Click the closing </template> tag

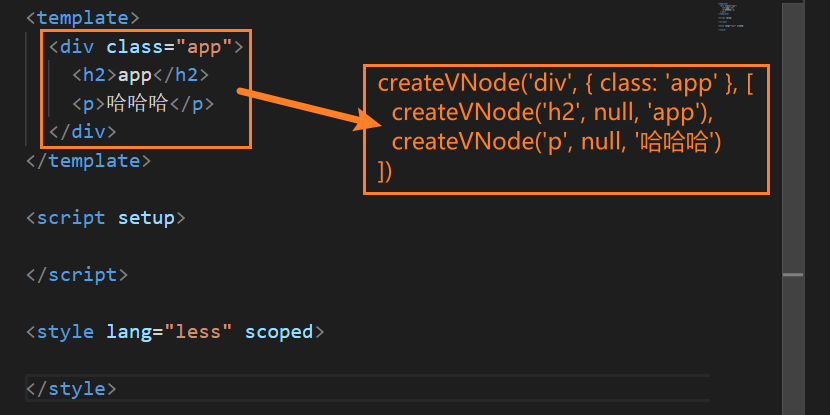[x=88, y=160]
